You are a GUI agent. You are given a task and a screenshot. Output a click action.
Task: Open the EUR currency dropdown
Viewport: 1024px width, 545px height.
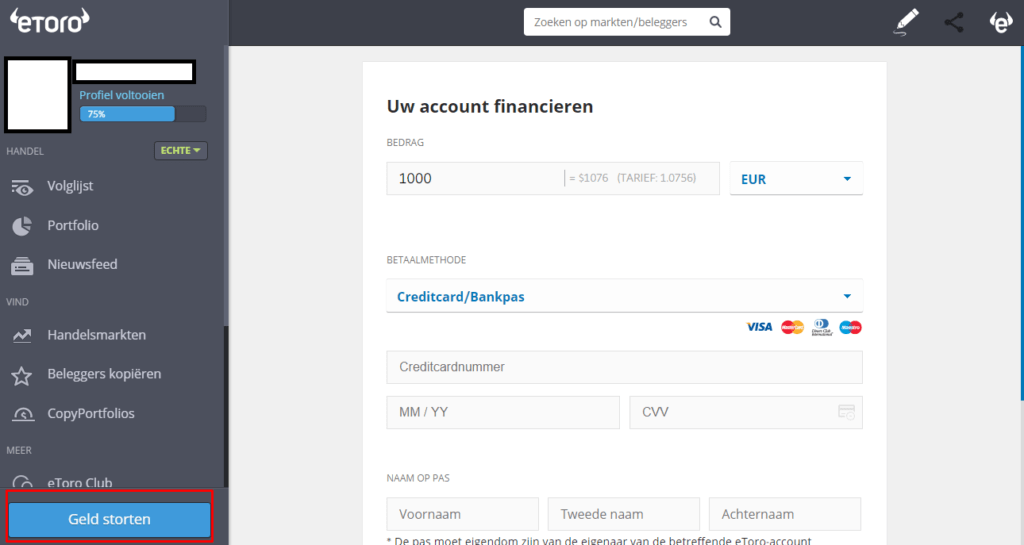(796, 178)
